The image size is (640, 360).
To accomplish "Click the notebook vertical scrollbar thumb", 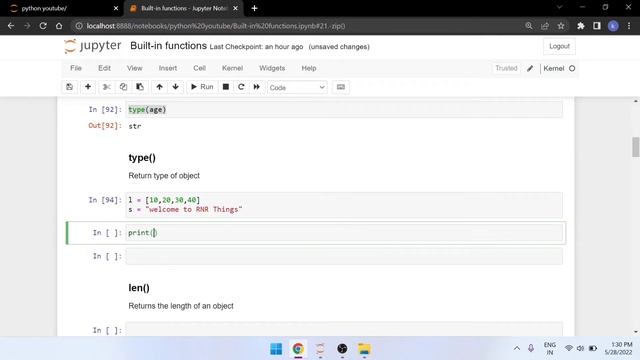I will click(x=636, y=147).
